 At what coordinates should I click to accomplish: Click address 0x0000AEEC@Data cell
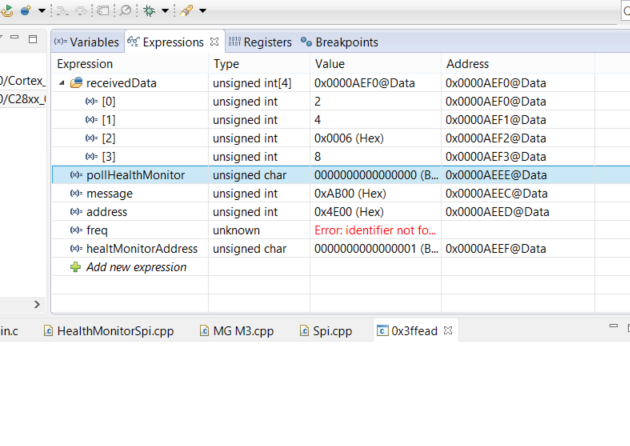(496, 194)
